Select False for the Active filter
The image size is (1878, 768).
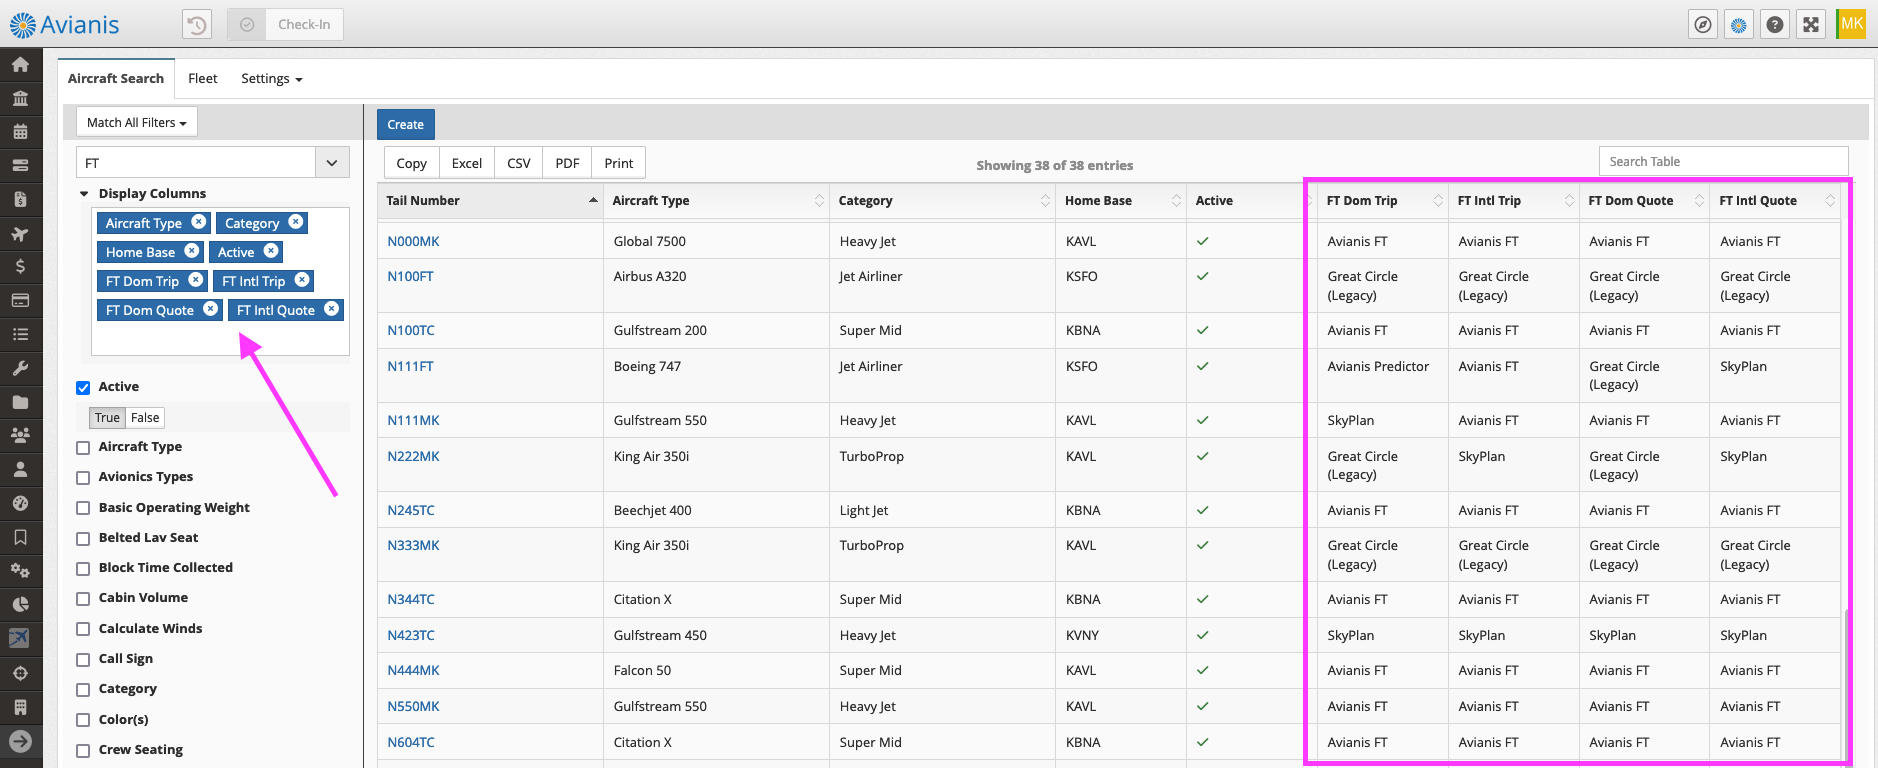pos(145,418)
